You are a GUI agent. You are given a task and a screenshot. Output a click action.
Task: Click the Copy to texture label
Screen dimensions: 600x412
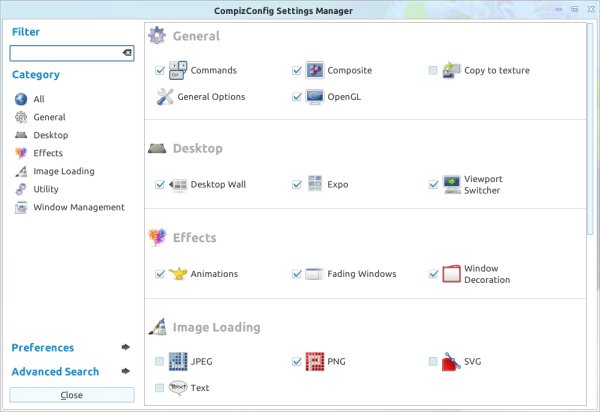[x=497, y=70]
